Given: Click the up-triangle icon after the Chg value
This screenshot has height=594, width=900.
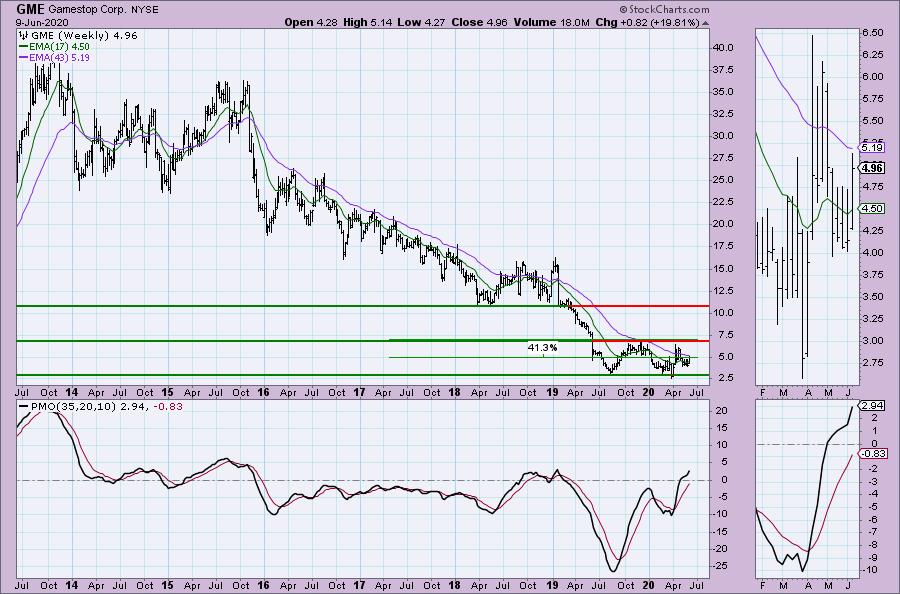Looking at the screenshot, I should (705, 23).
